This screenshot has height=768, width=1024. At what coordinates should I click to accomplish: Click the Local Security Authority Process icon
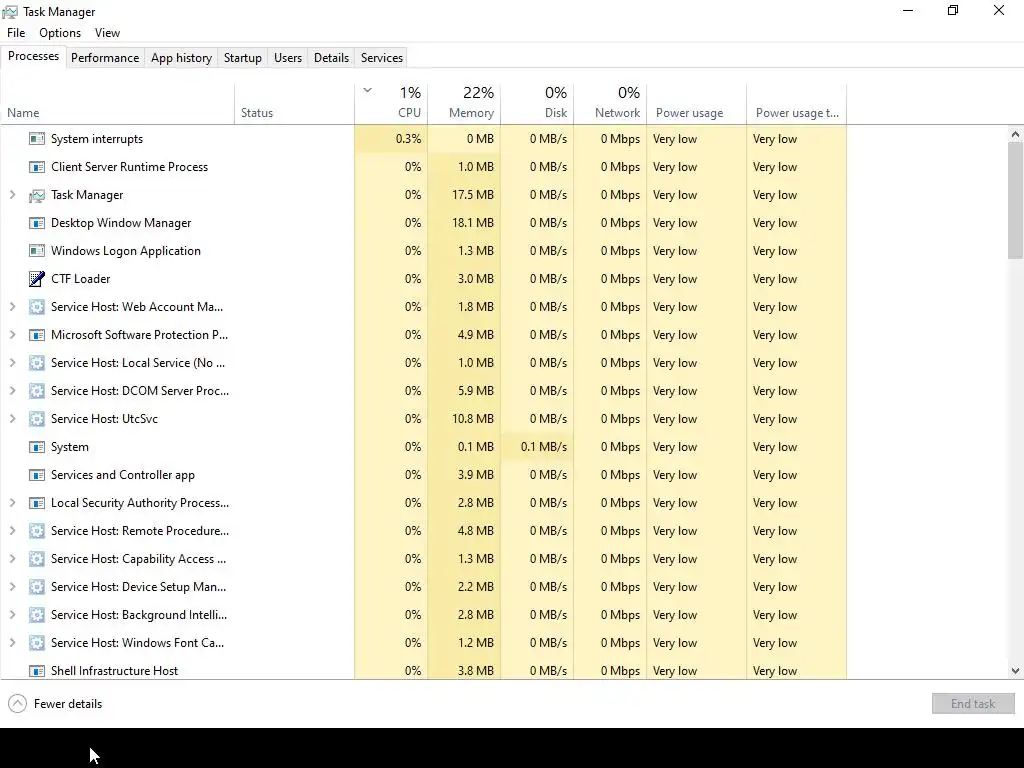pyautogui.click(x=37, y=503)
